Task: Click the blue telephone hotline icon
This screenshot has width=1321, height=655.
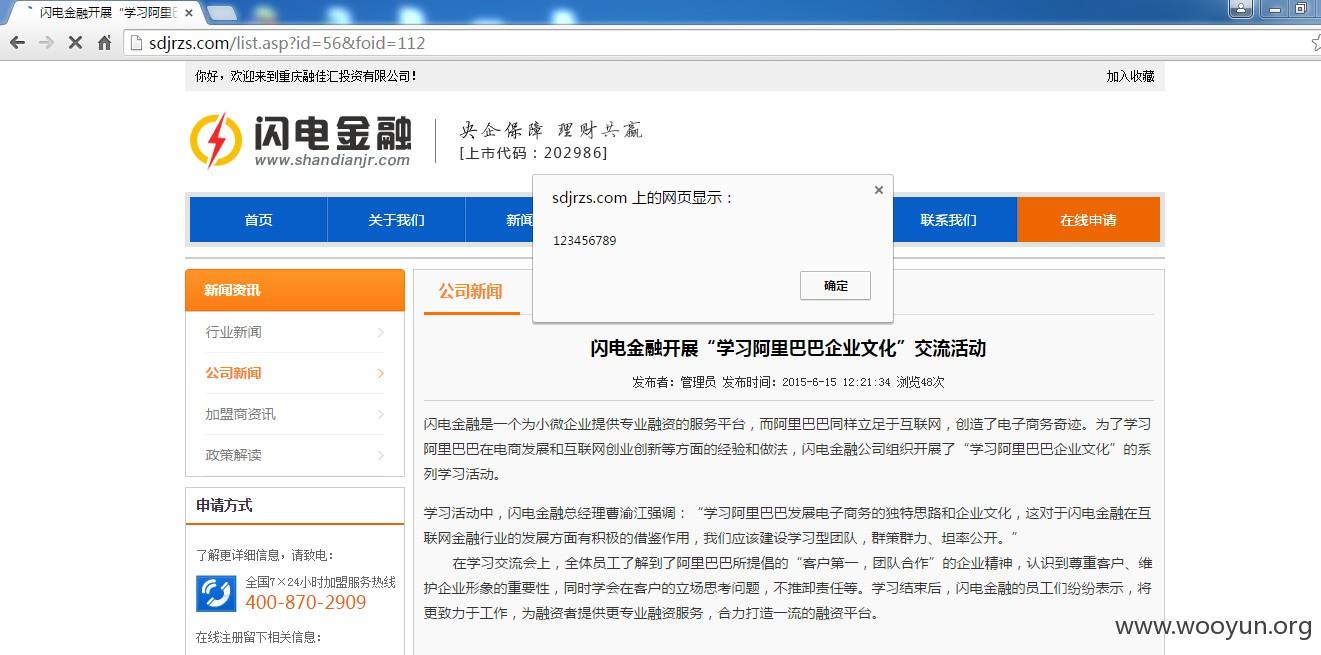Action: (216, 593)
